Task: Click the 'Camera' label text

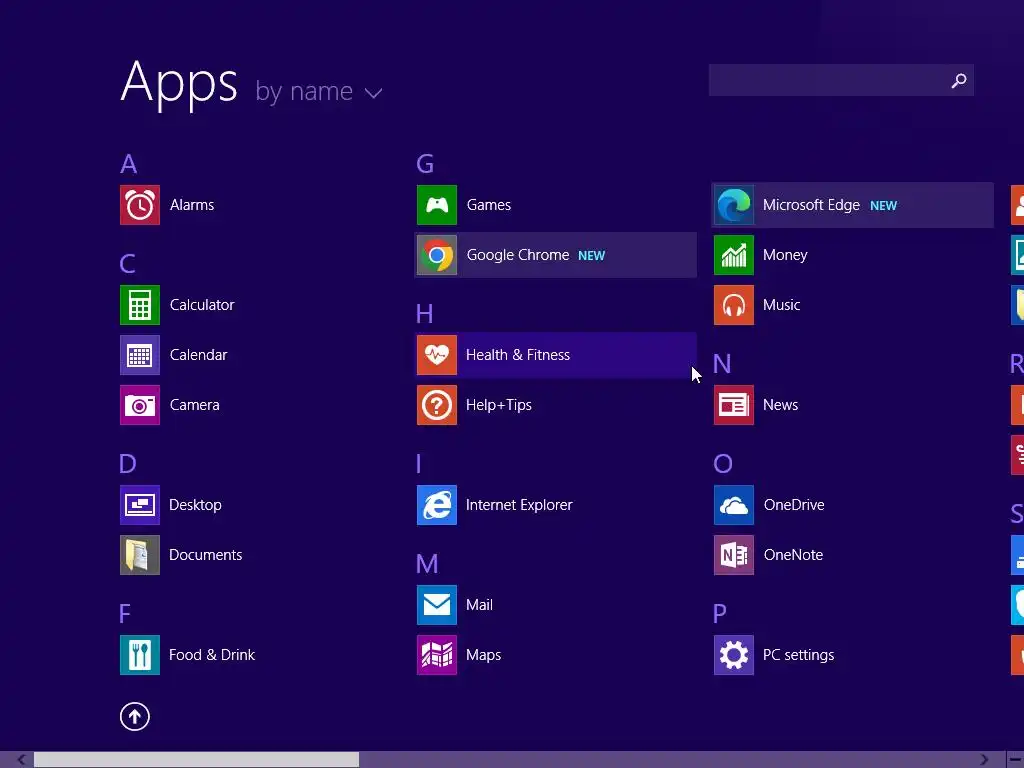Action: pos(195,405)
